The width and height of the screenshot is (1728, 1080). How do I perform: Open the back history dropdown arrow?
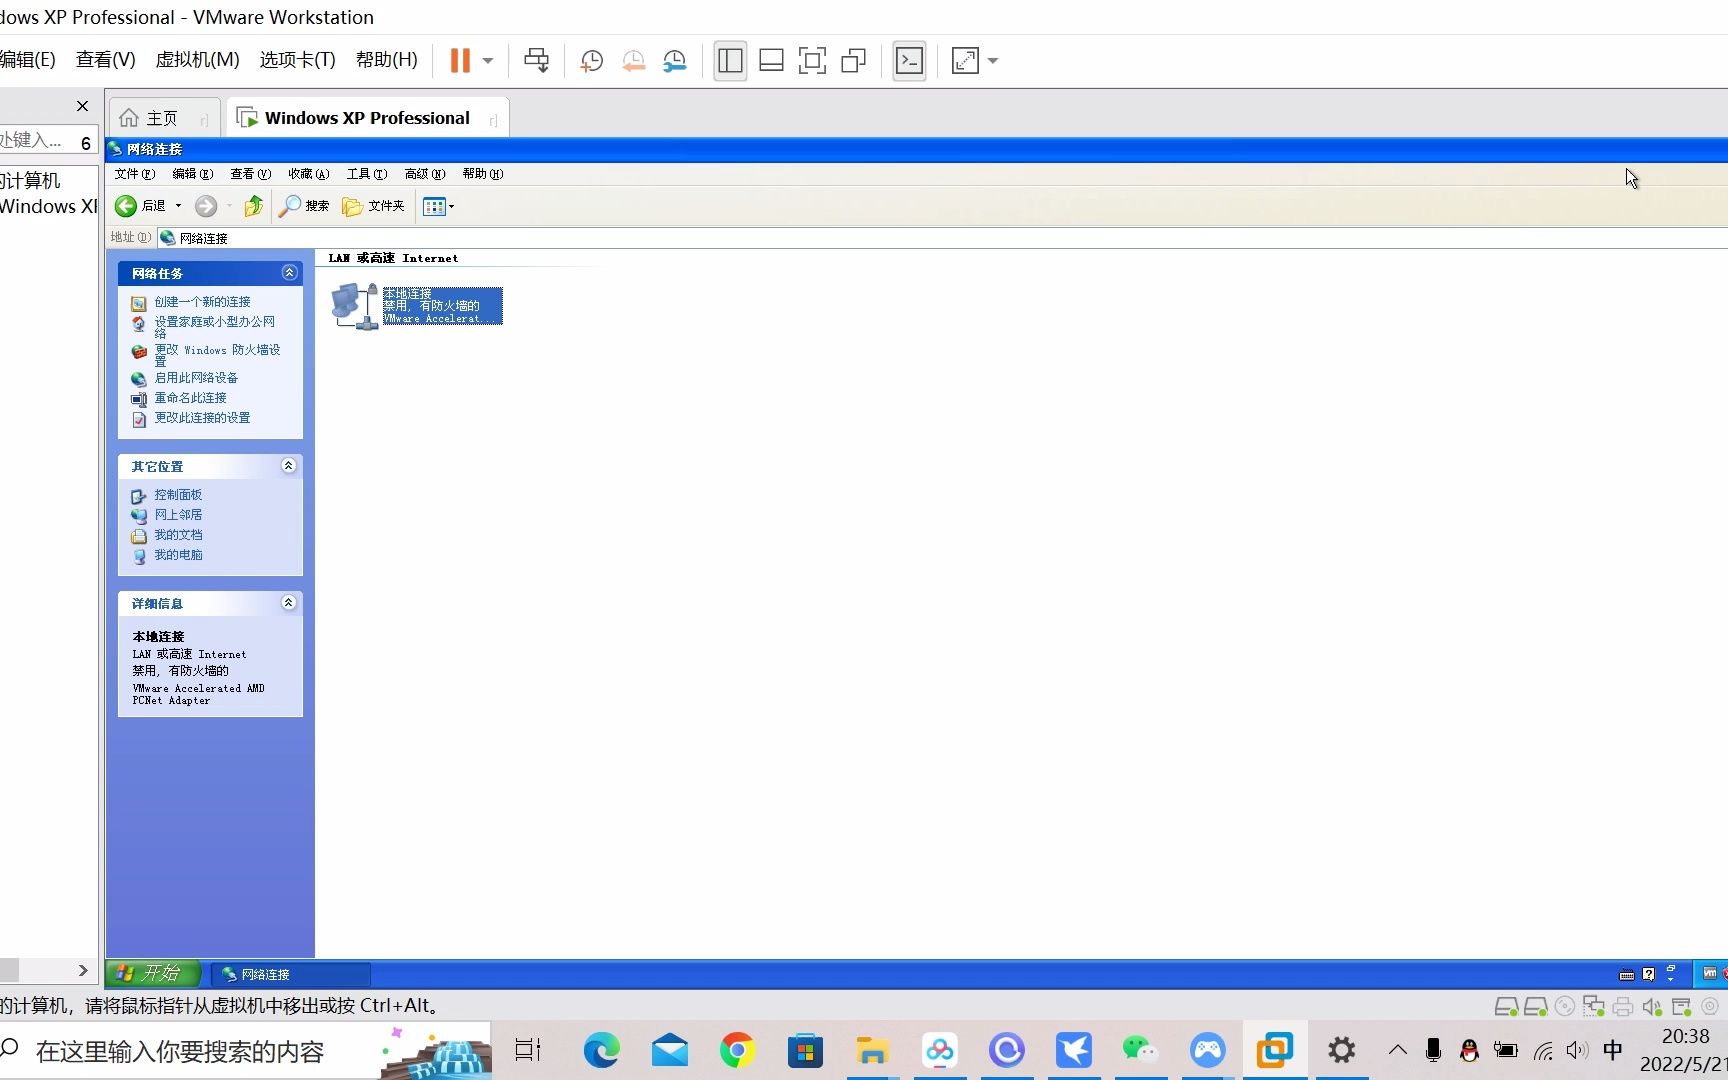(x=179, y=206)
